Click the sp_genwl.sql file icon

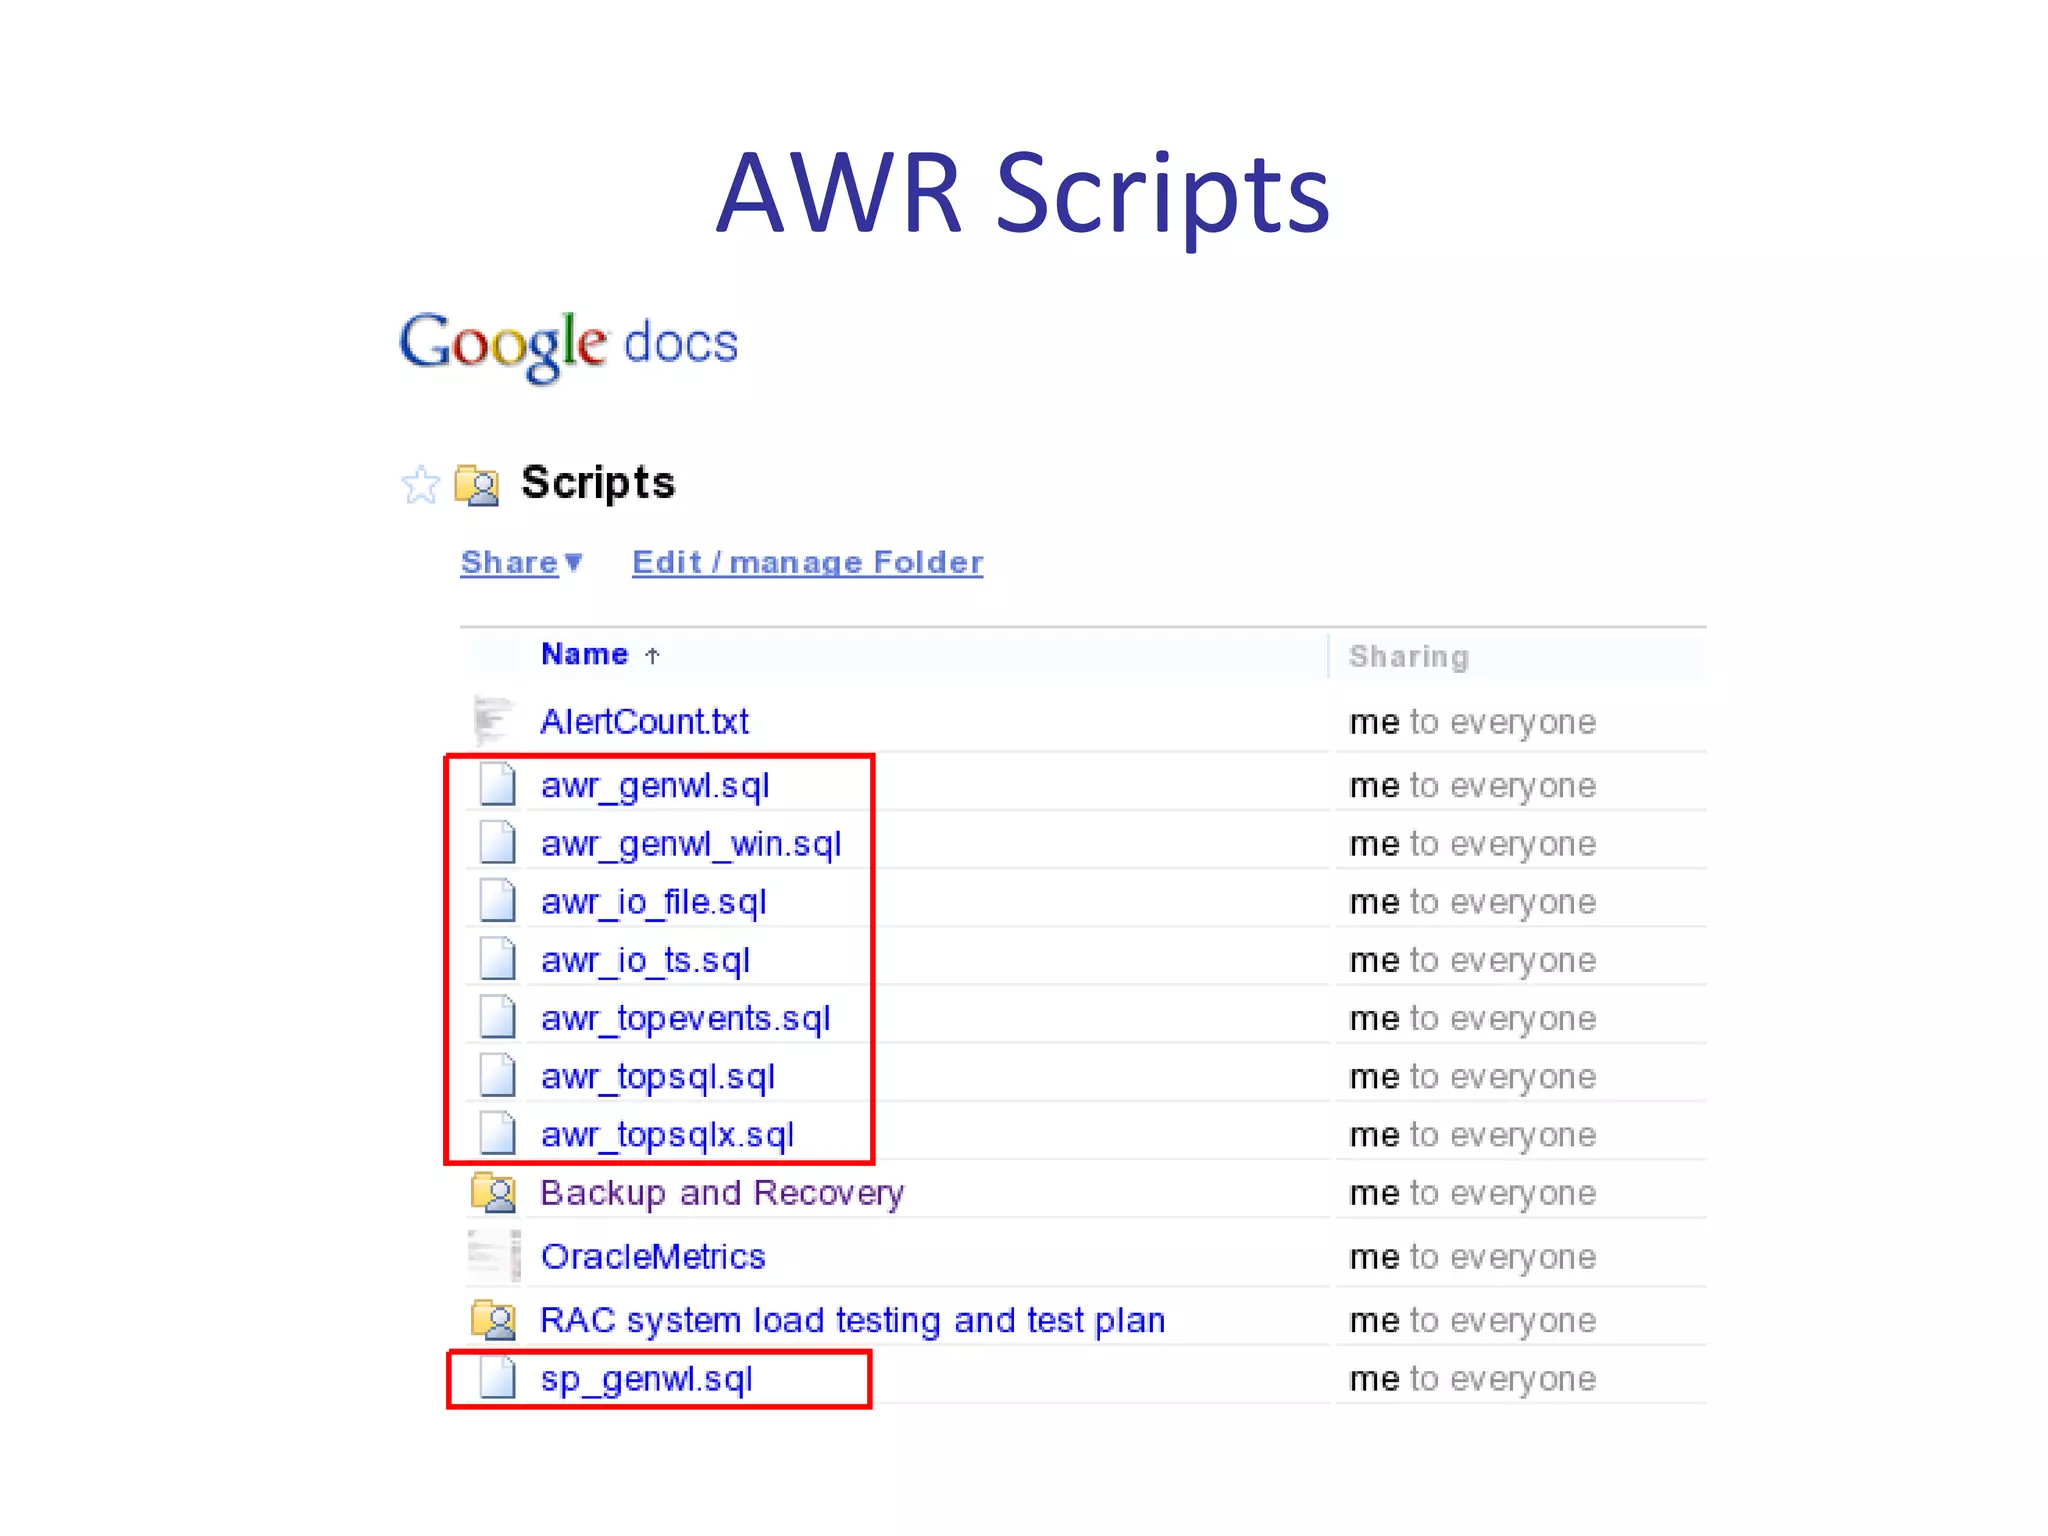[x=497, y=1378]
